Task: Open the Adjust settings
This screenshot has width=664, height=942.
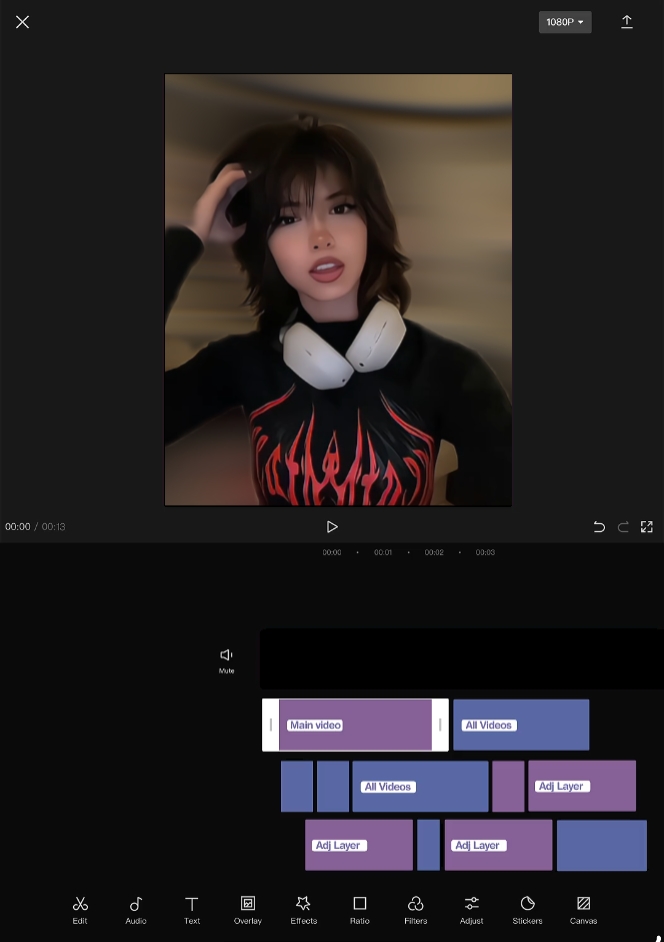Action: pos(472,908)
